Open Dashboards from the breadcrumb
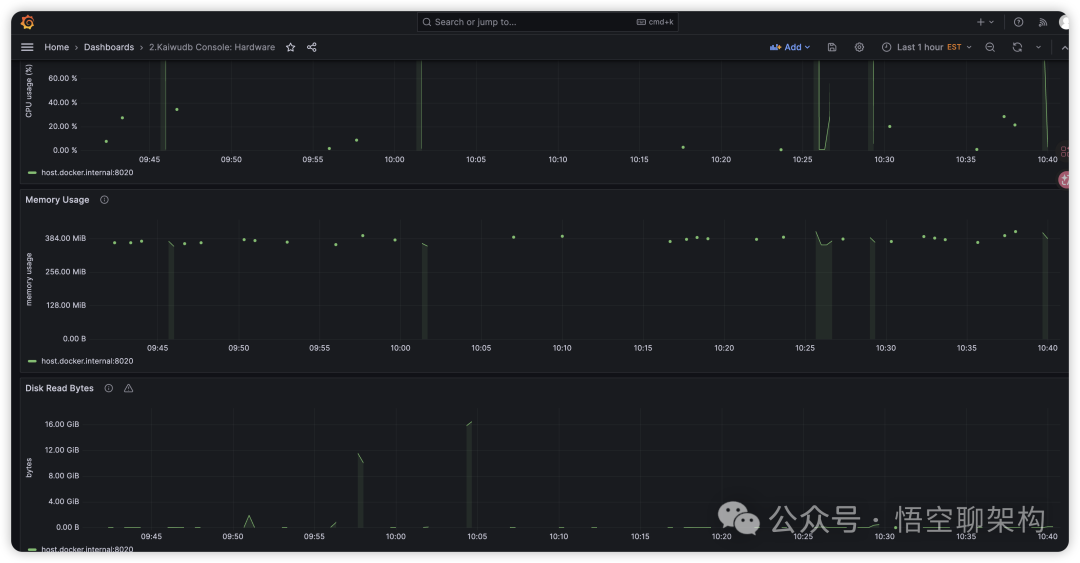 point(109,47)
